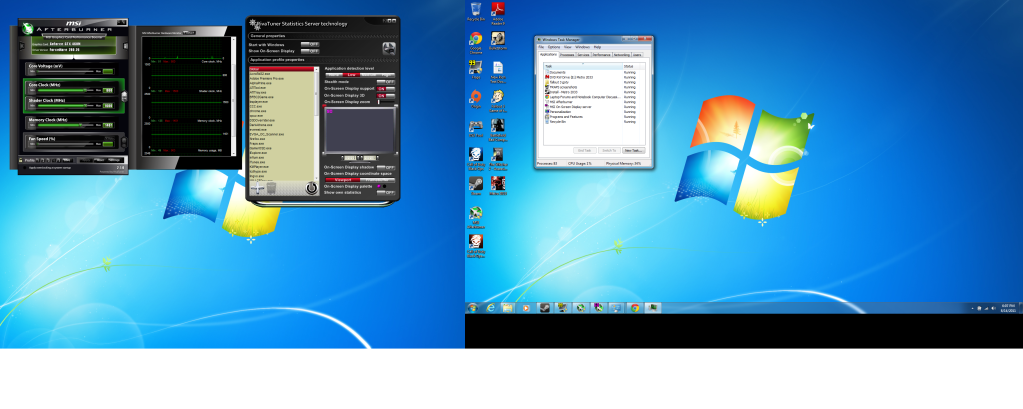Viewport: 1023px width, 409px height.
Task: Switch to Performance tab in Task Manager
Action: 602,55
